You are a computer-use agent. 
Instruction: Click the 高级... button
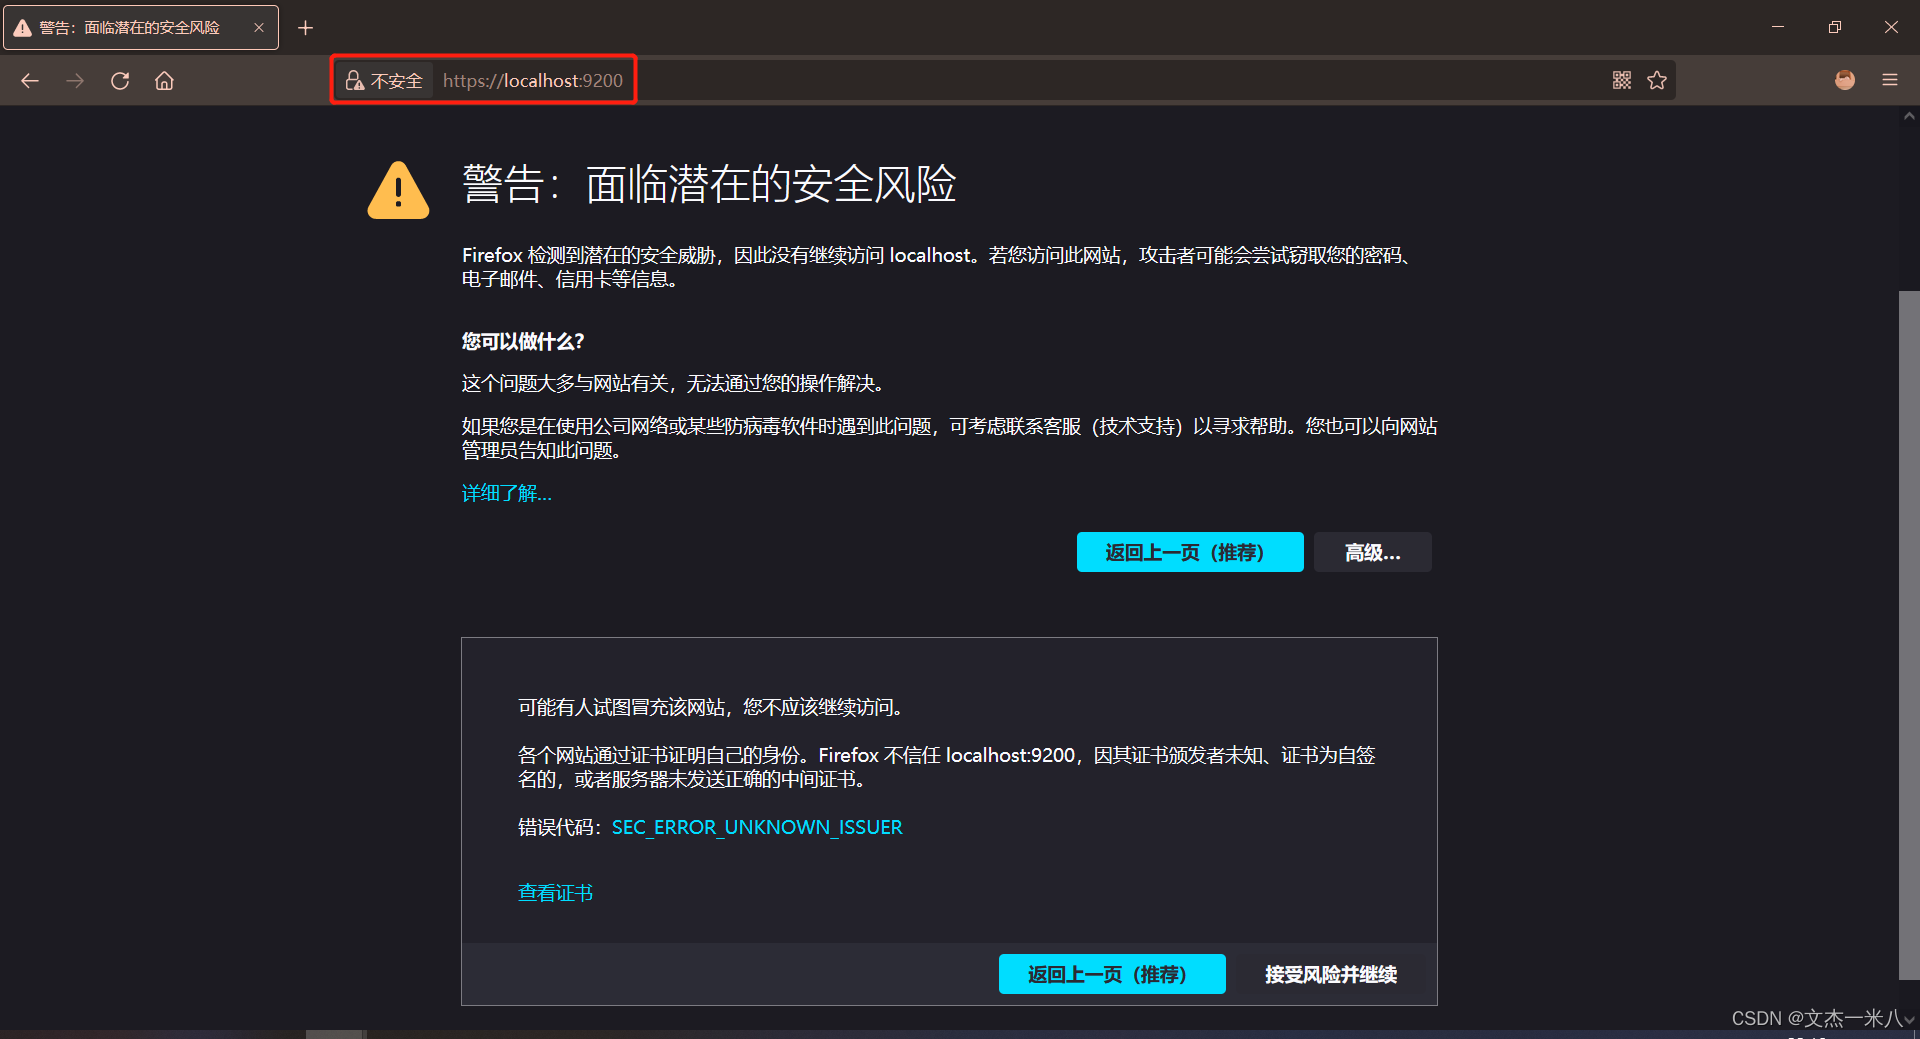pos(1373,552)
